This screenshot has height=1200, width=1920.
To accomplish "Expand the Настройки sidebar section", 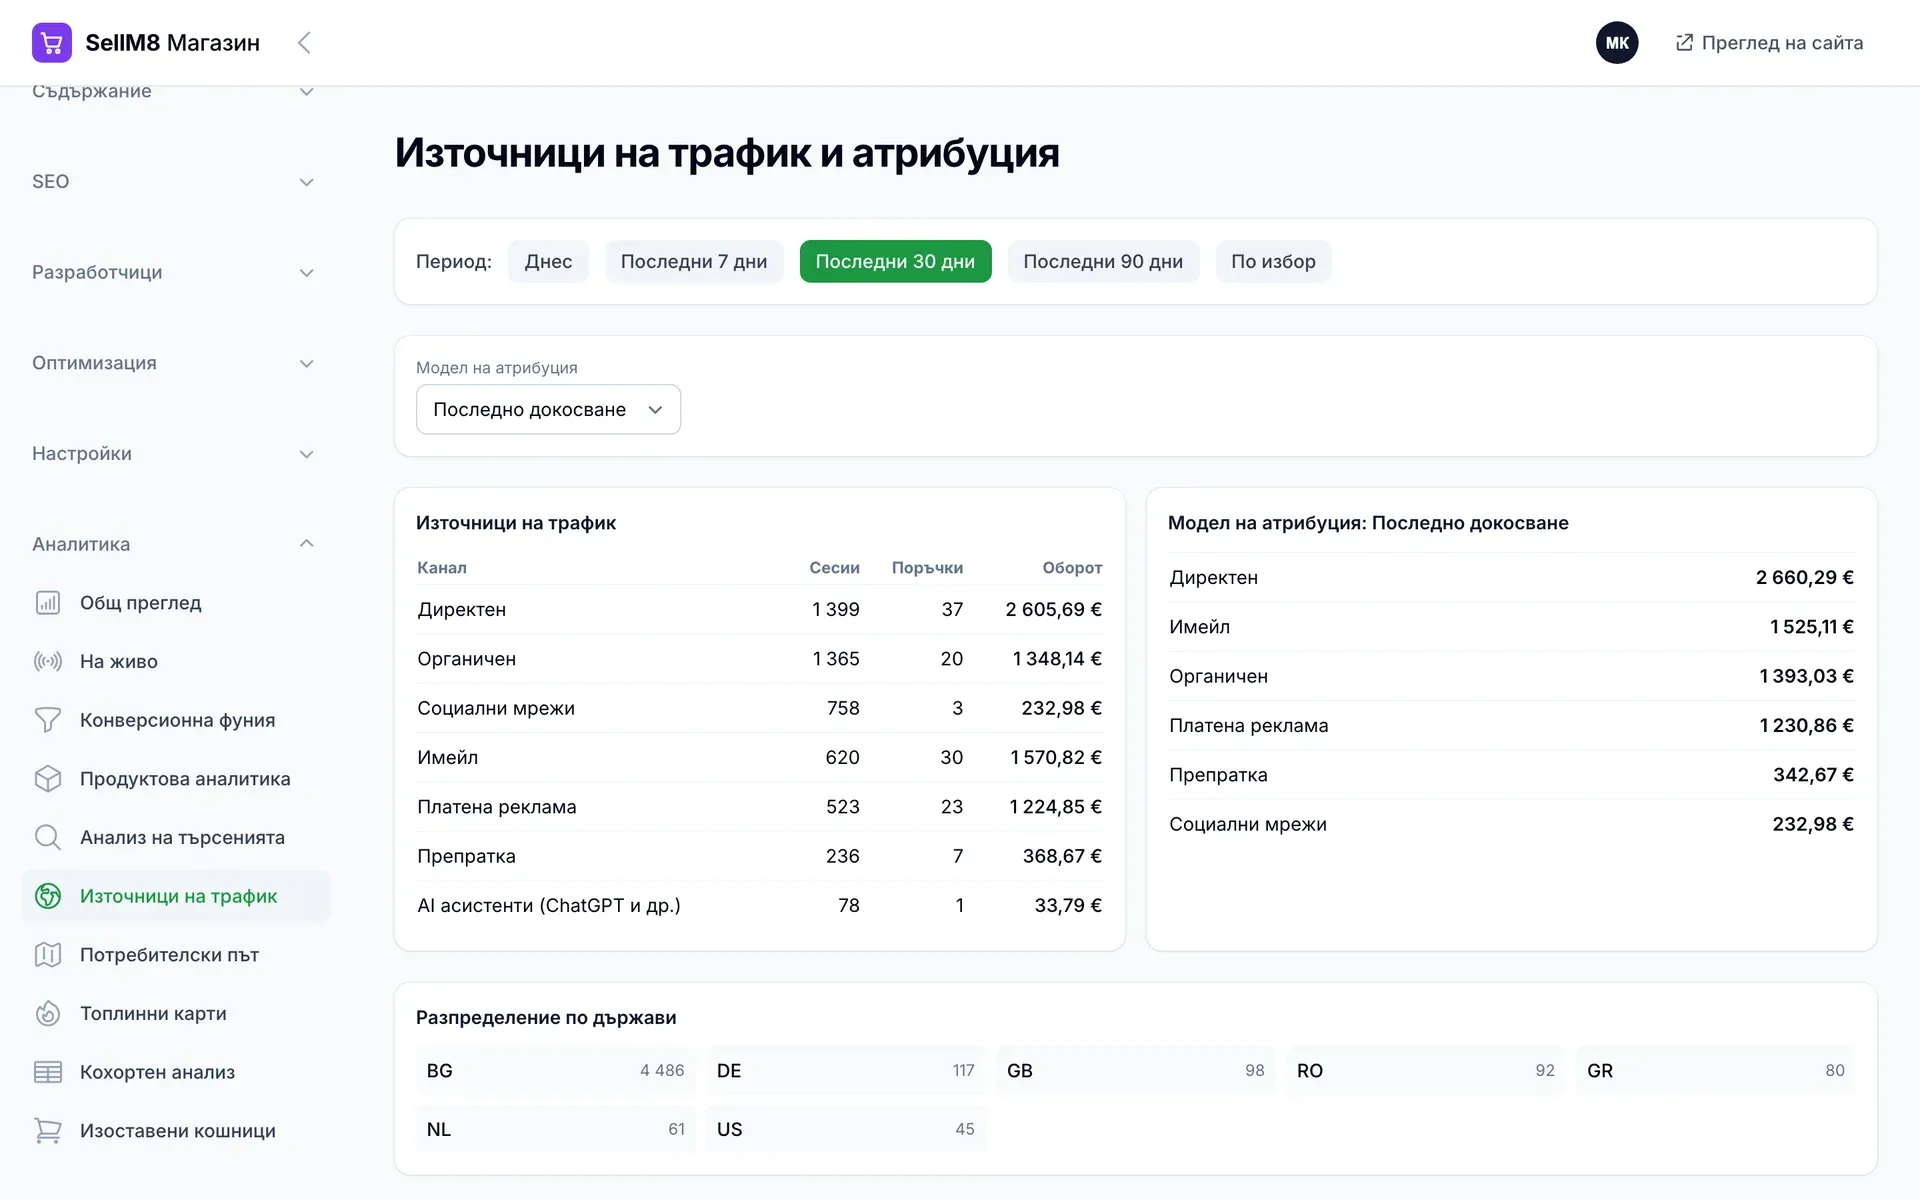I will pos(174,454).
